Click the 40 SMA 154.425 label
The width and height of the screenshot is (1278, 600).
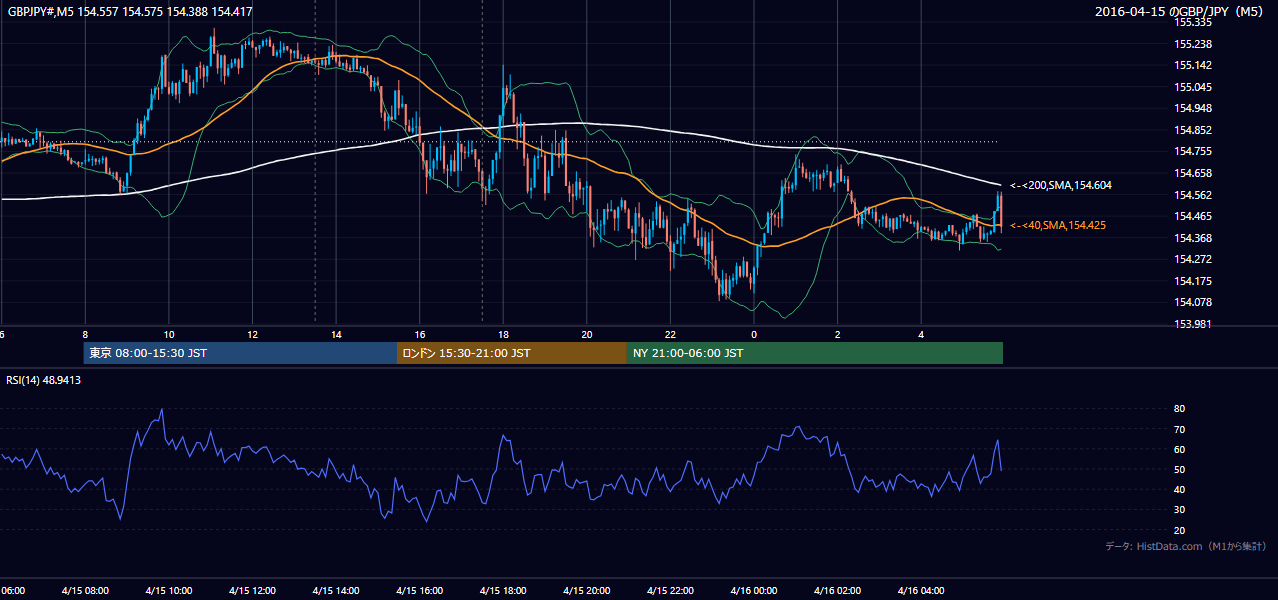(x=1057, y=225)
